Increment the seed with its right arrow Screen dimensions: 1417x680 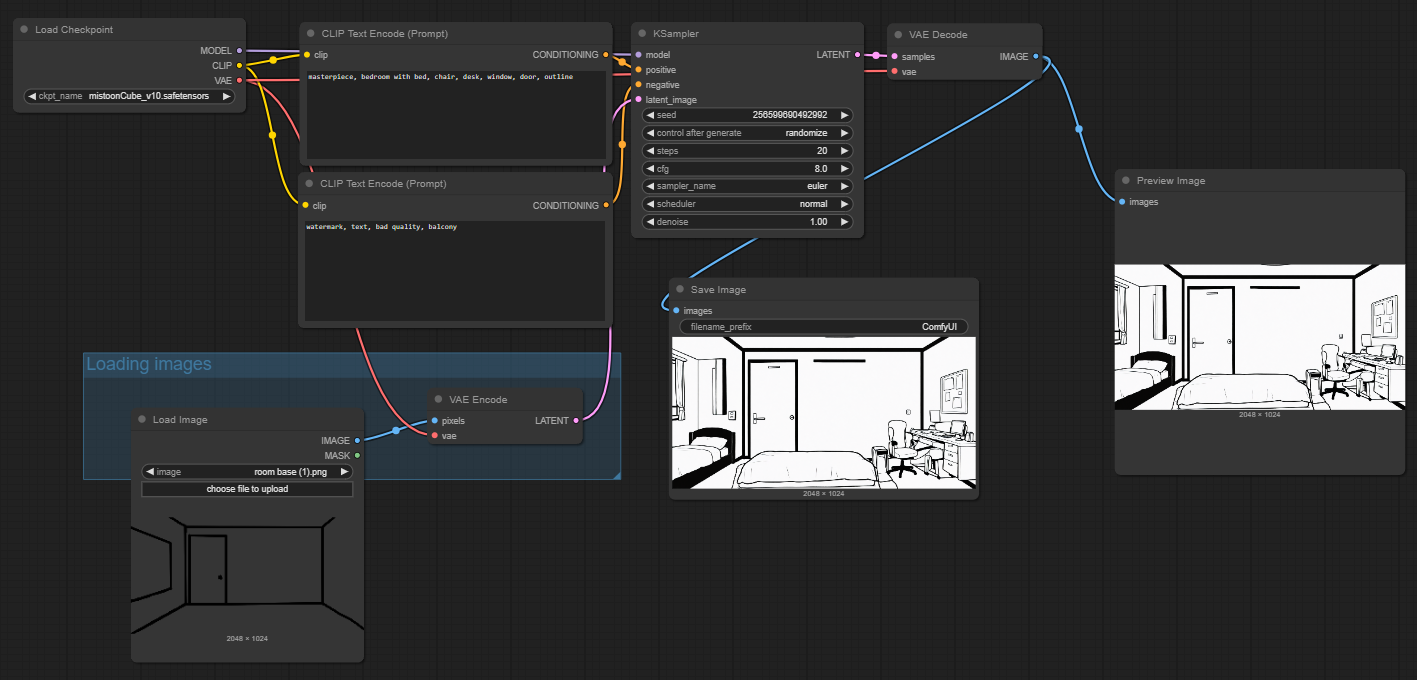click(845, 115)
